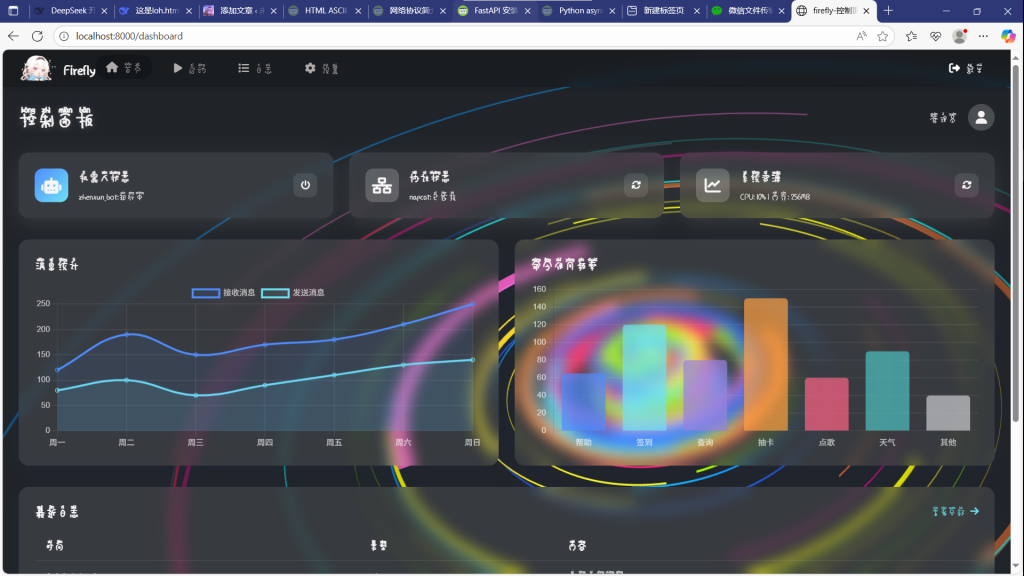Image resolution: width=1024 pixels, height=576 pixels.
Task: Open the nav item with play triangle icon
Action: point(189,68)
